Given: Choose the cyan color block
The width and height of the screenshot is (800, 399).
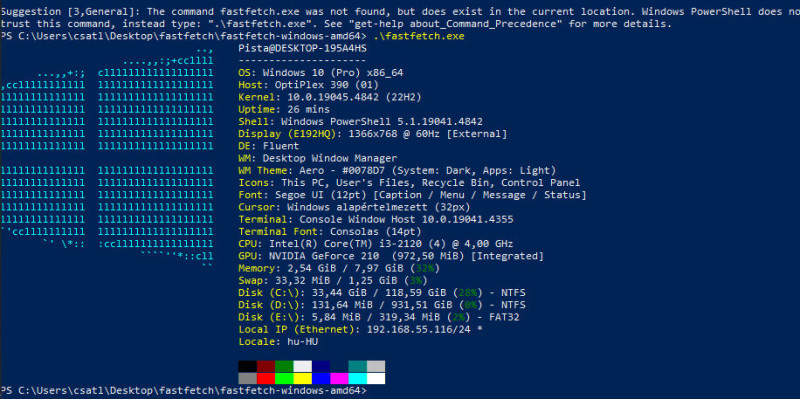Looking at the screenshot, I should point(358,378).
